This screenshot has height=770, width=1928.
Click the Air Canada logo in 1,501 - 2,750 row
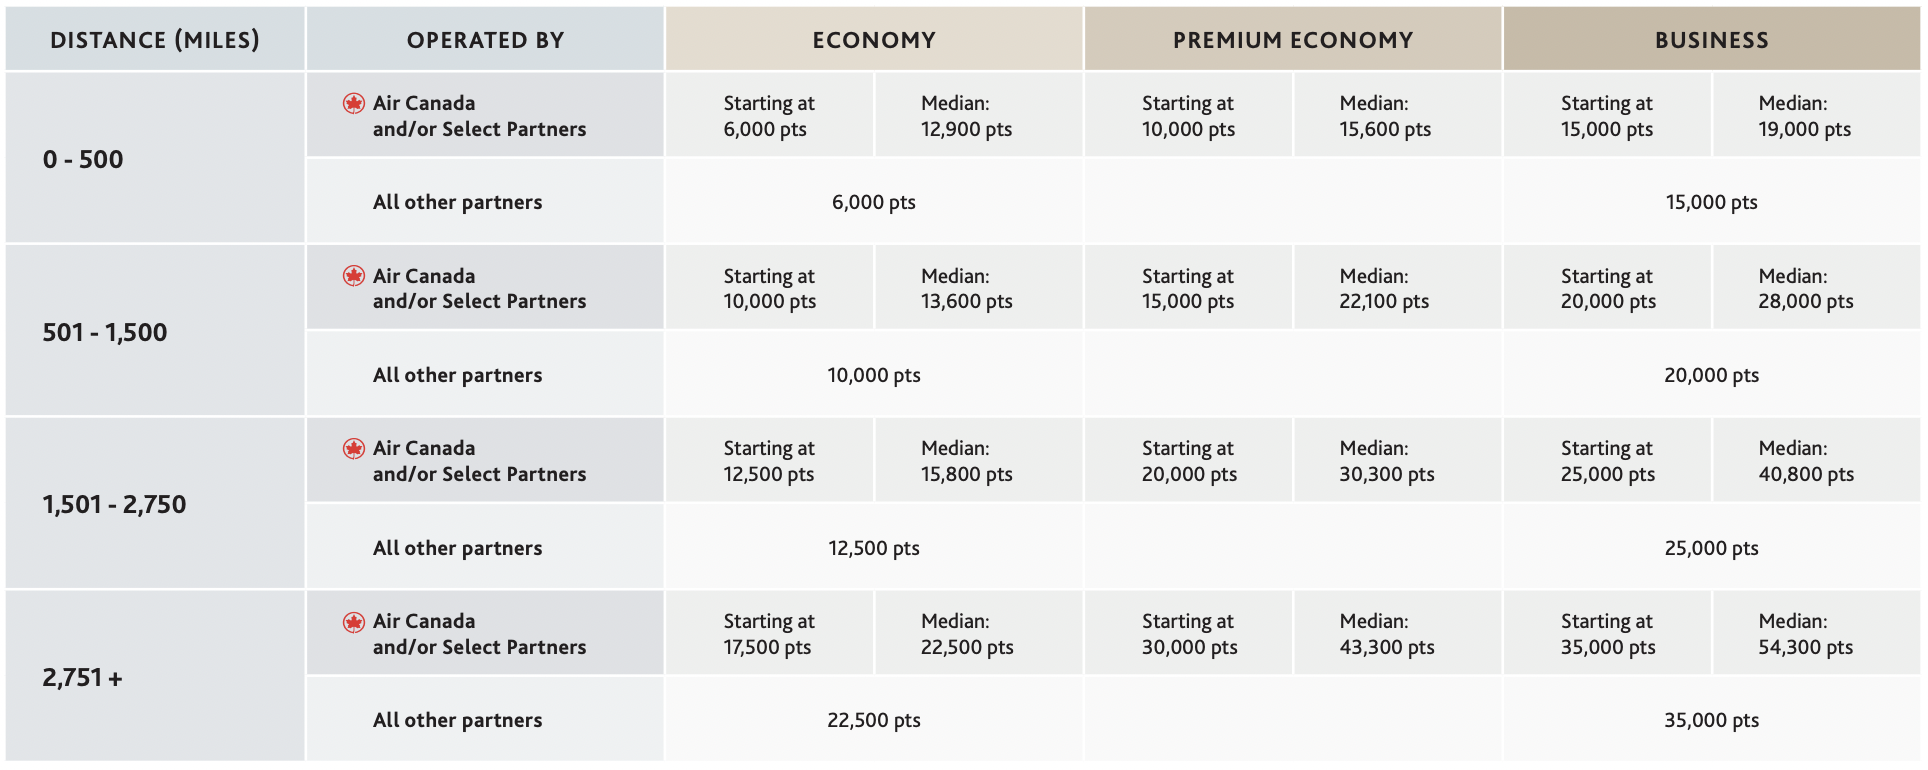coord(354,448)
